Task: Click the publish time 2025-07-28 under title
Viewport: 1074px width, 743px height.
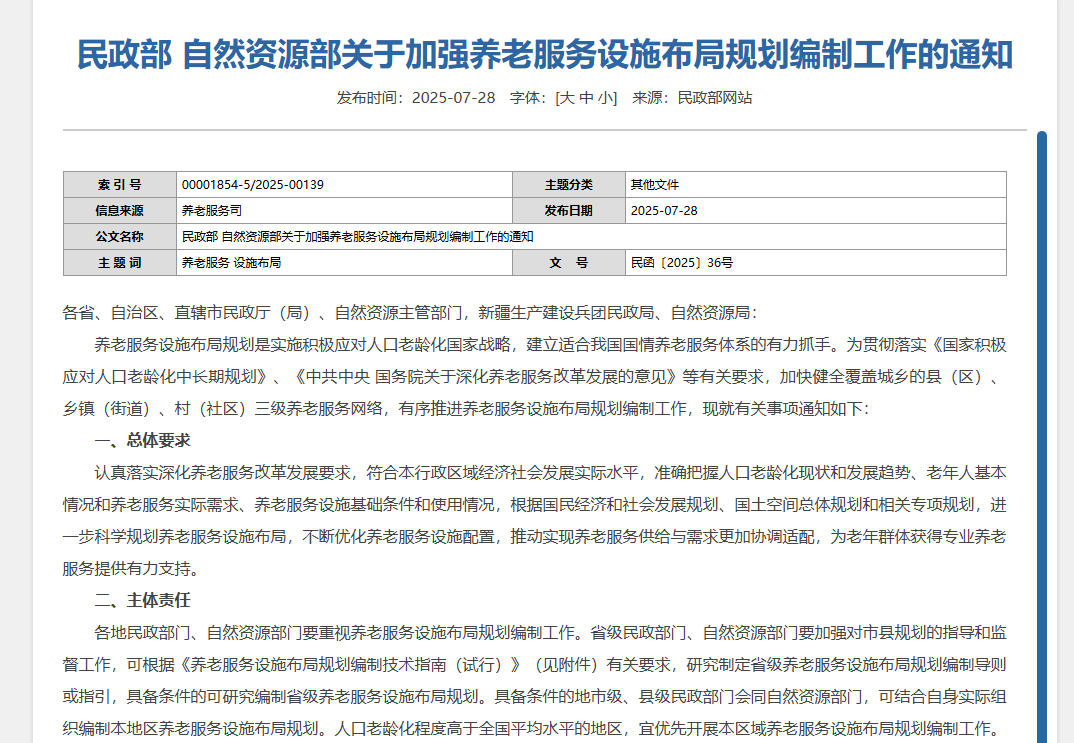Action: click(453, 98)
